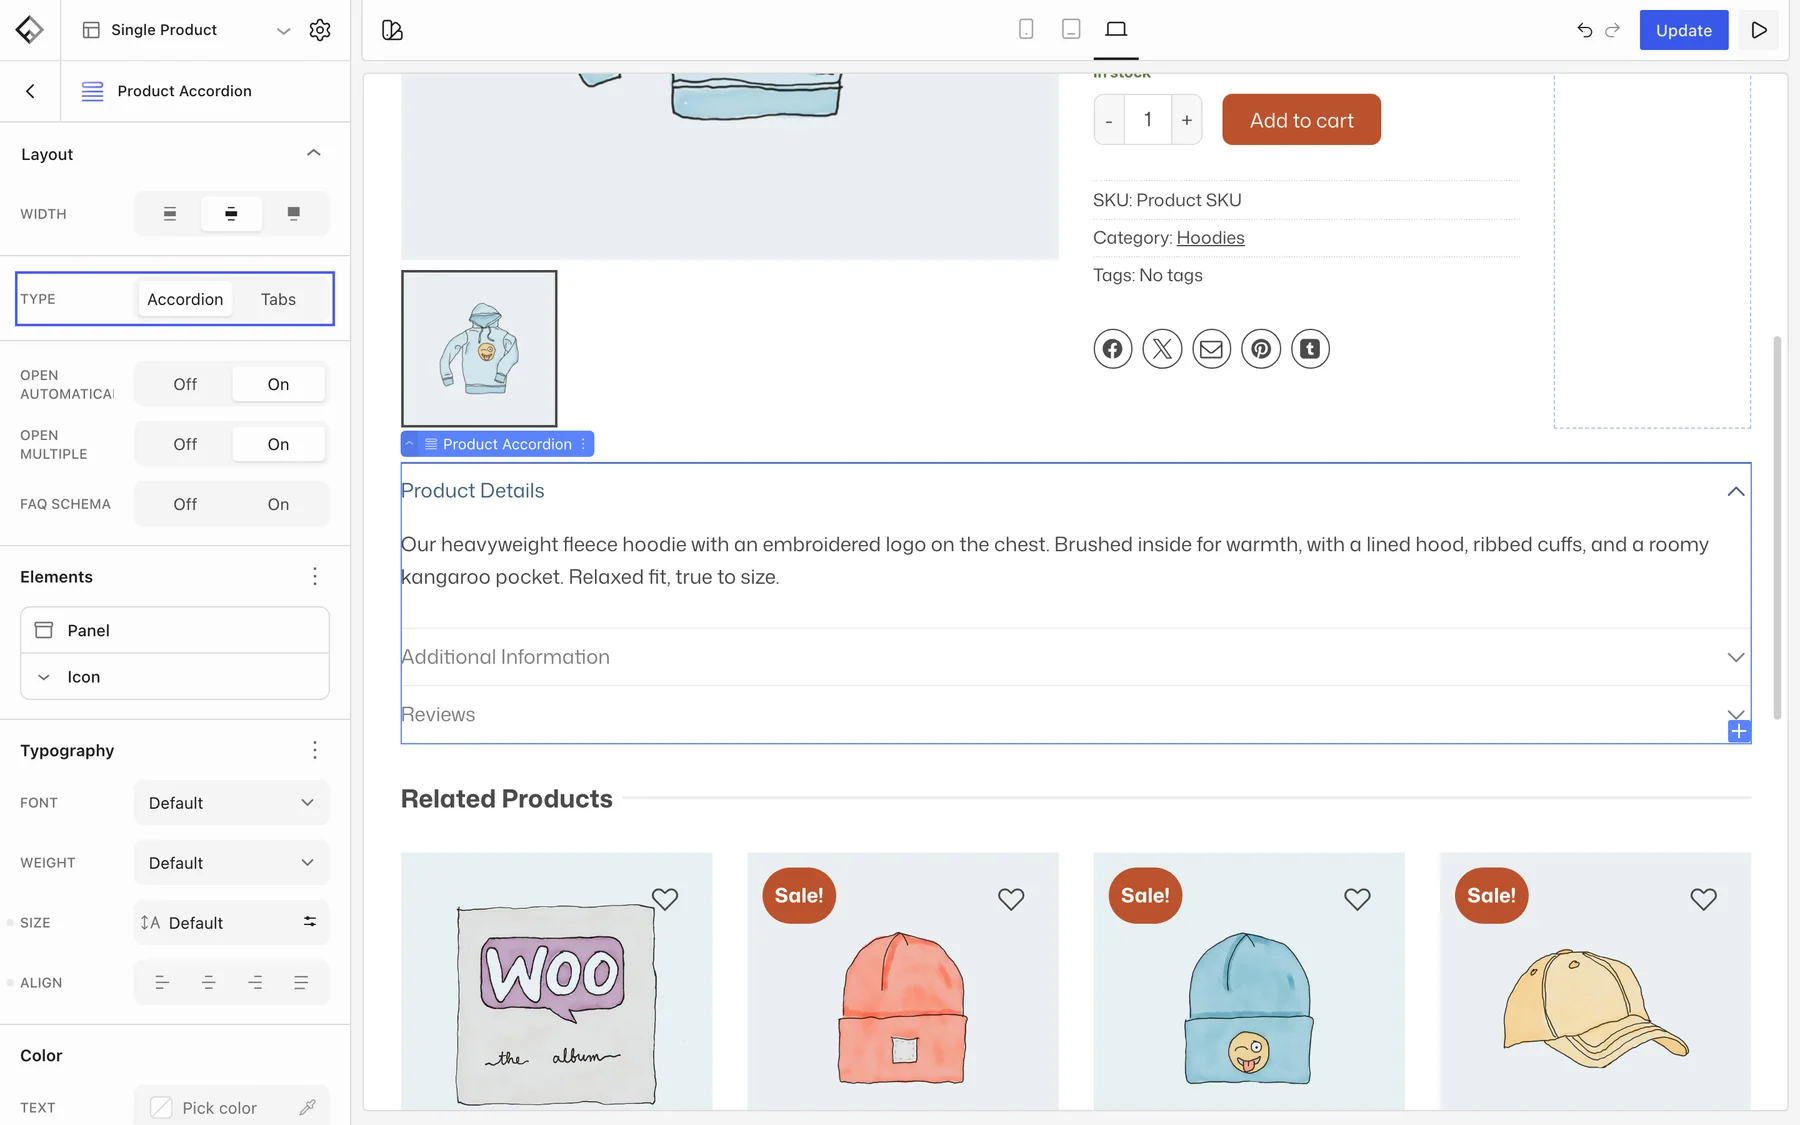Switch to tablet preview

(x=1071, y=29)
